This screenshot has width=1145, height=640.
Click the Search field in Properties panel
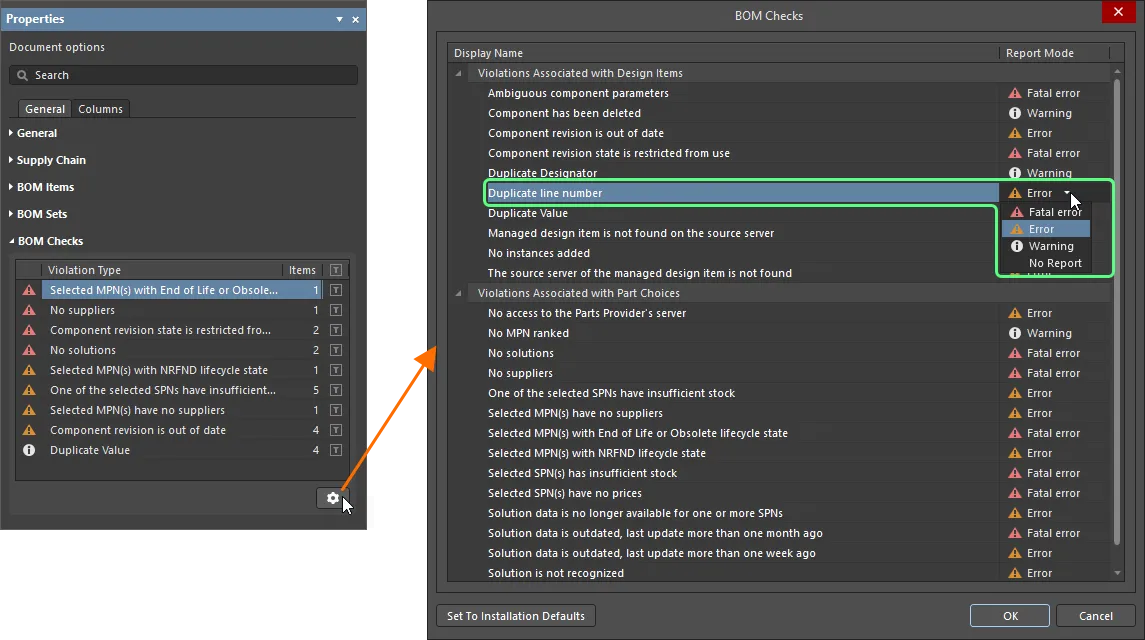pos(183,75)
